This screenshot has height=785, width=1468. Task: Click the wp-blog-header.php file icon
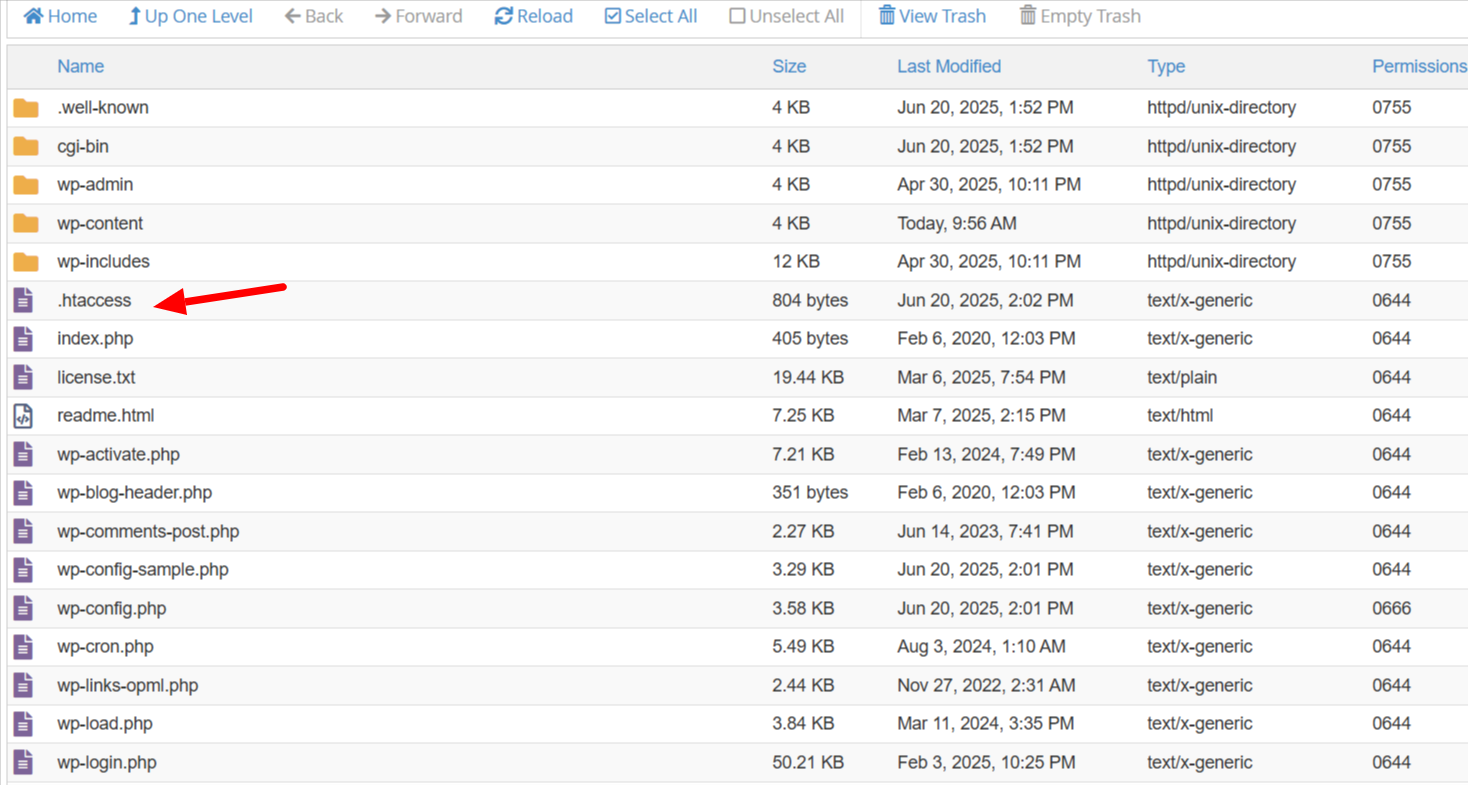coord(23,493)
